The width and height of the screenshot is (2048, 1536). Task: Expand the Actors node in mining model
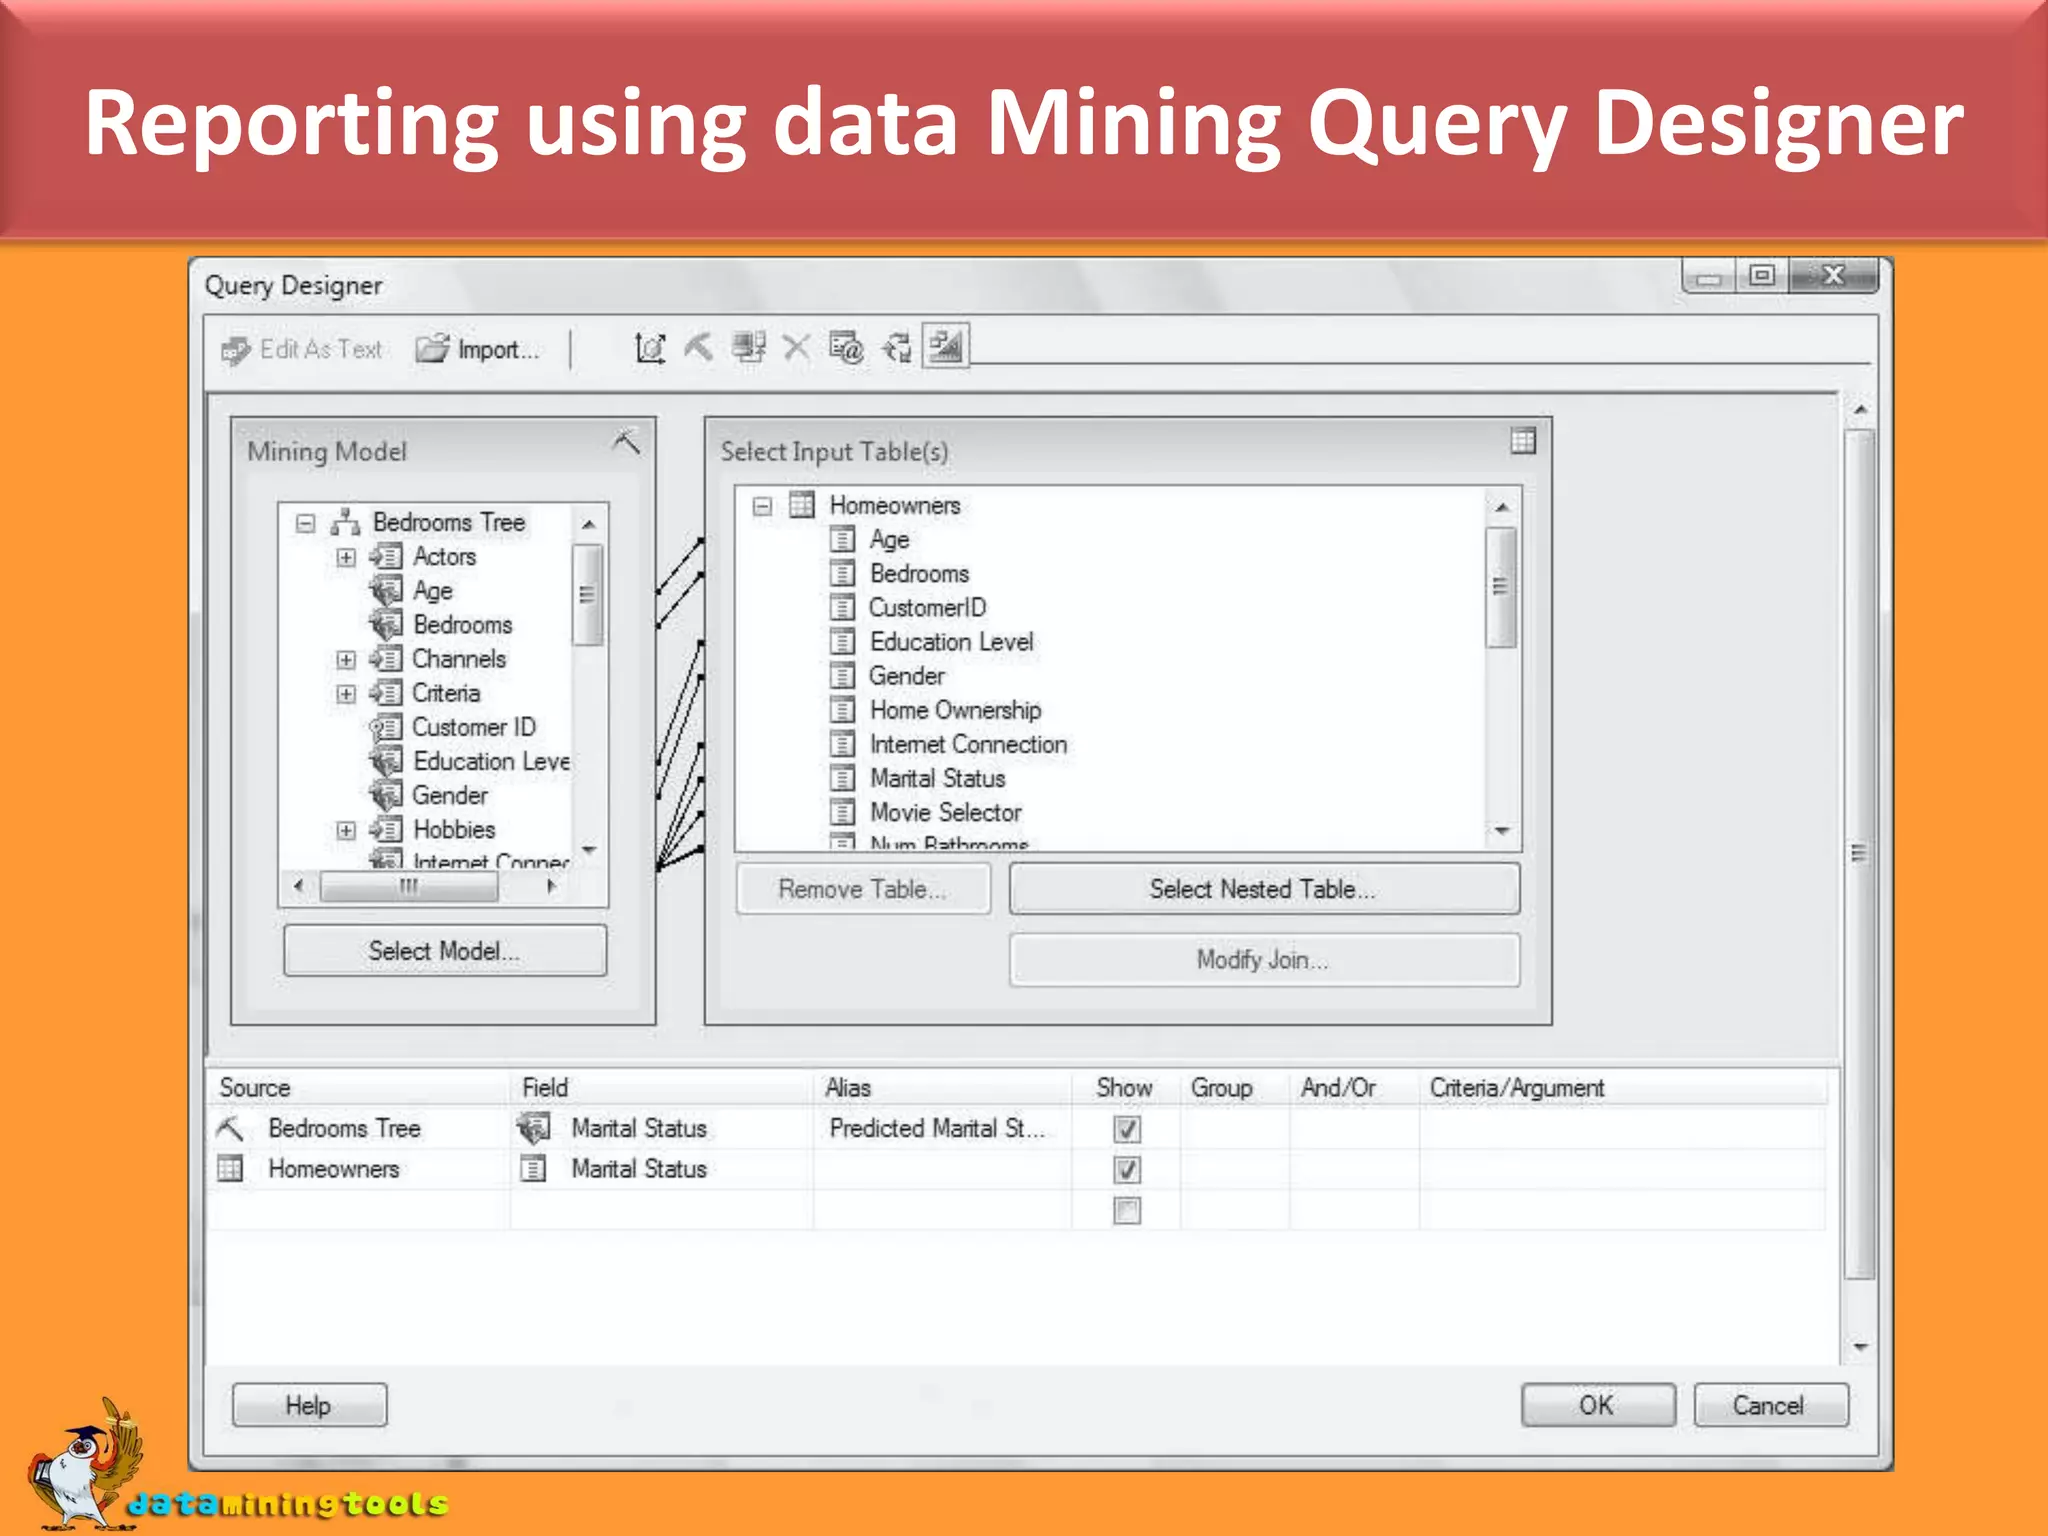click(x=346, y=557)
